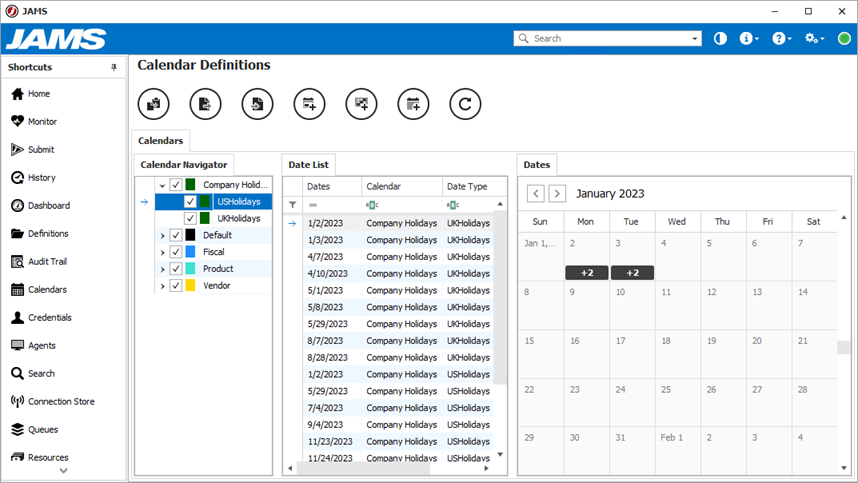Screen dimensions: 858x483
Task: Select the Dates tab
Action: [536, 165]
